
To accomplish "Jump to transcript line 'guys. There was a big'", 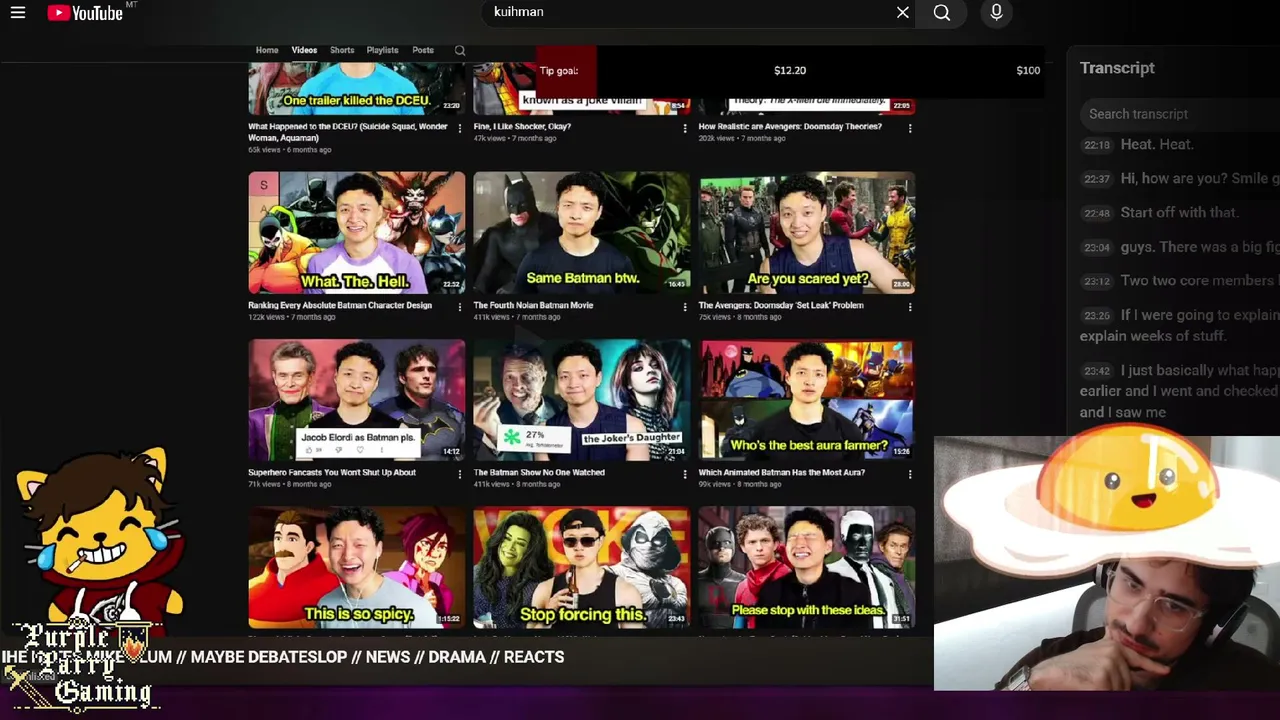I will pyautogui.click(x=1200, y=247).
